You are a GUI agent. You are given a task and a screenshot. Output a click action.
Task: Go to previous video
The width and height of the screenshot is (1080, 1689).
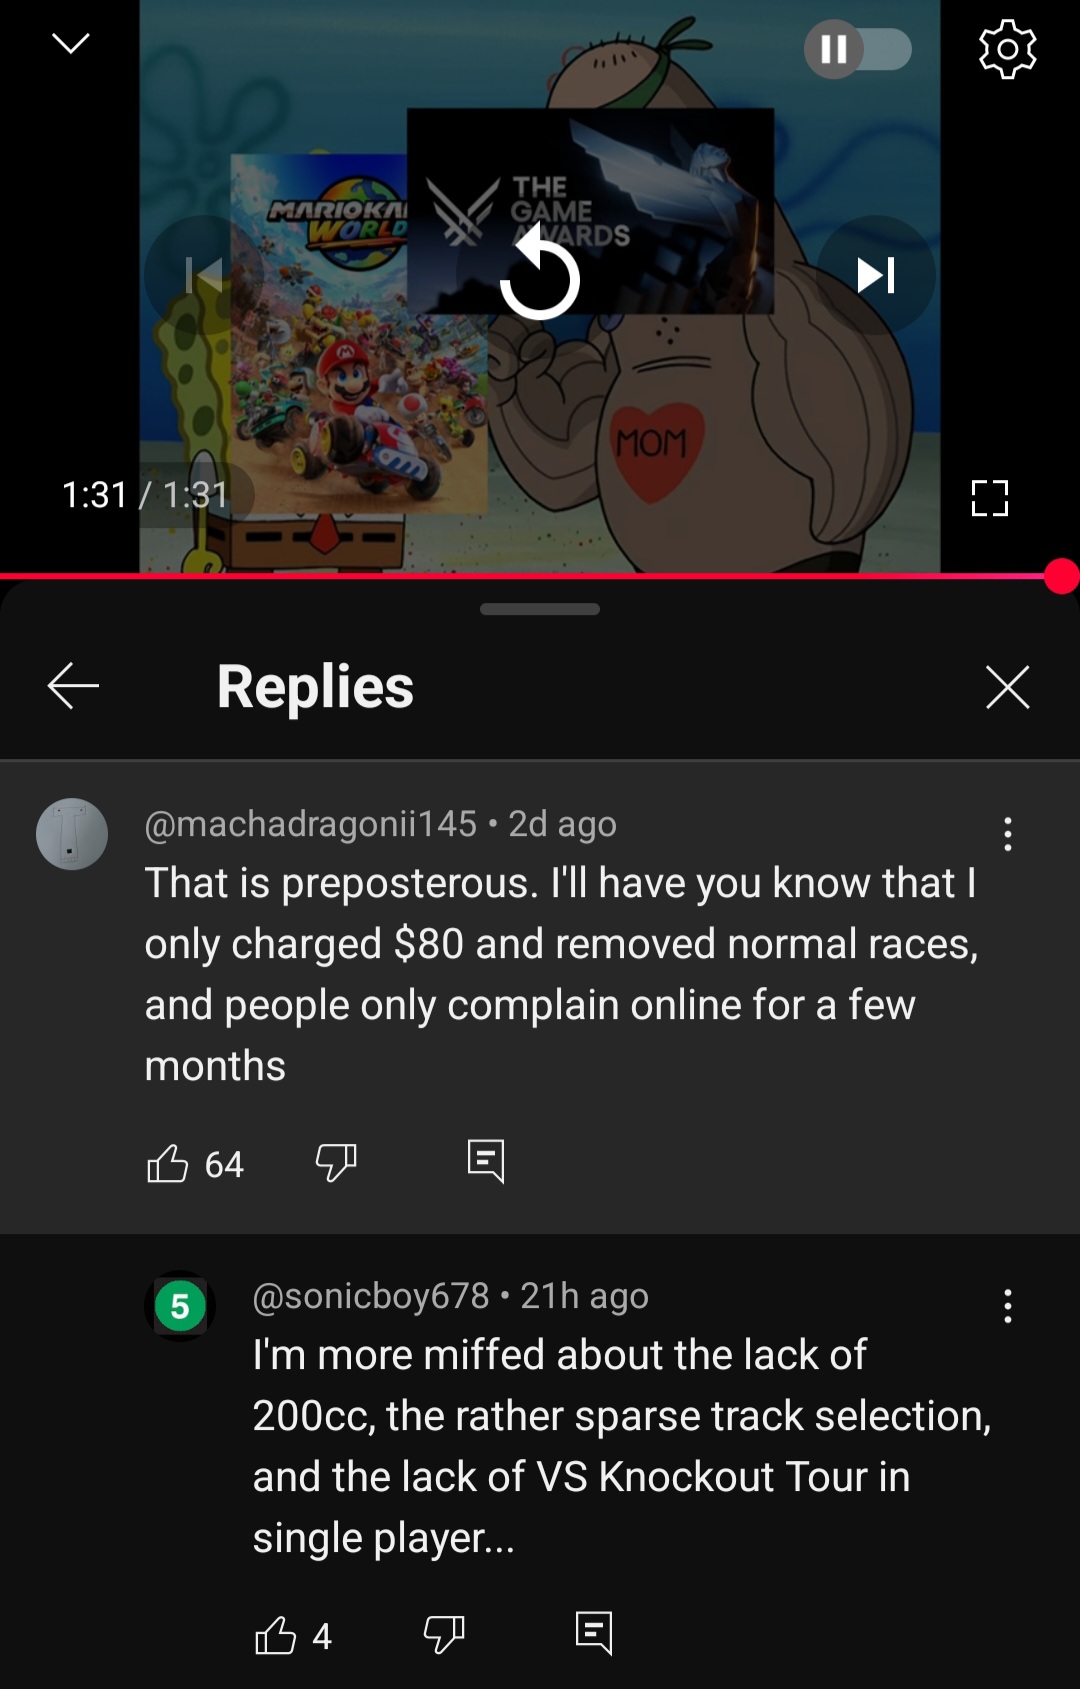[204, 275]
